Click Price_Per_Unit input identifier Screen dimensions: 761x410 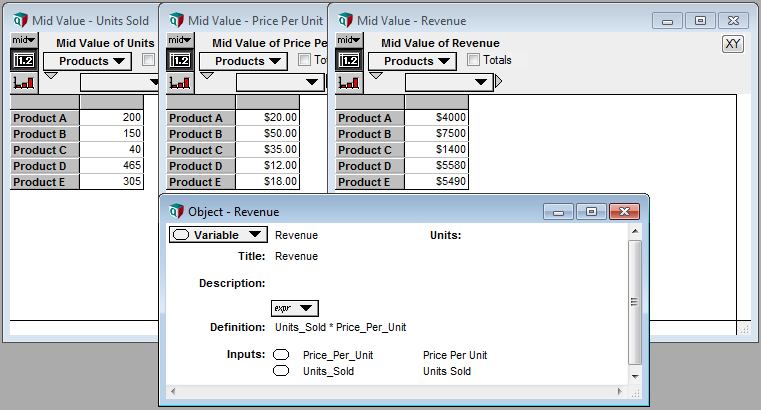click(x=338, y=355)
